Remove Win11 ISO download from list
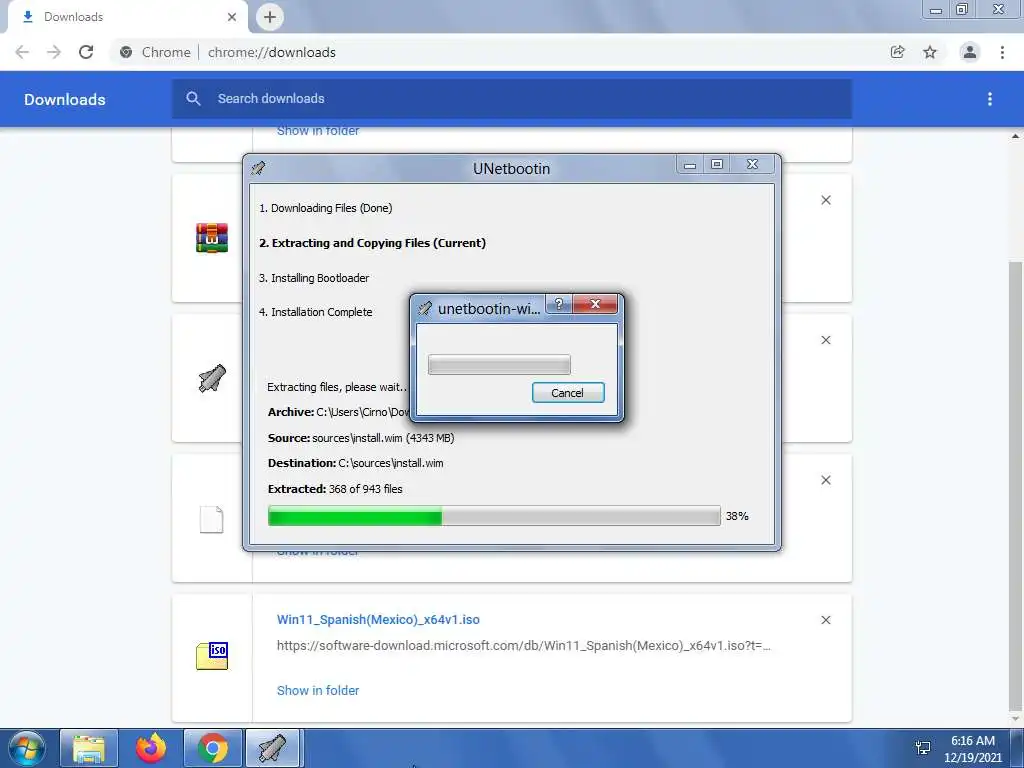1024x768 pixels. click(x=826, y=620)
